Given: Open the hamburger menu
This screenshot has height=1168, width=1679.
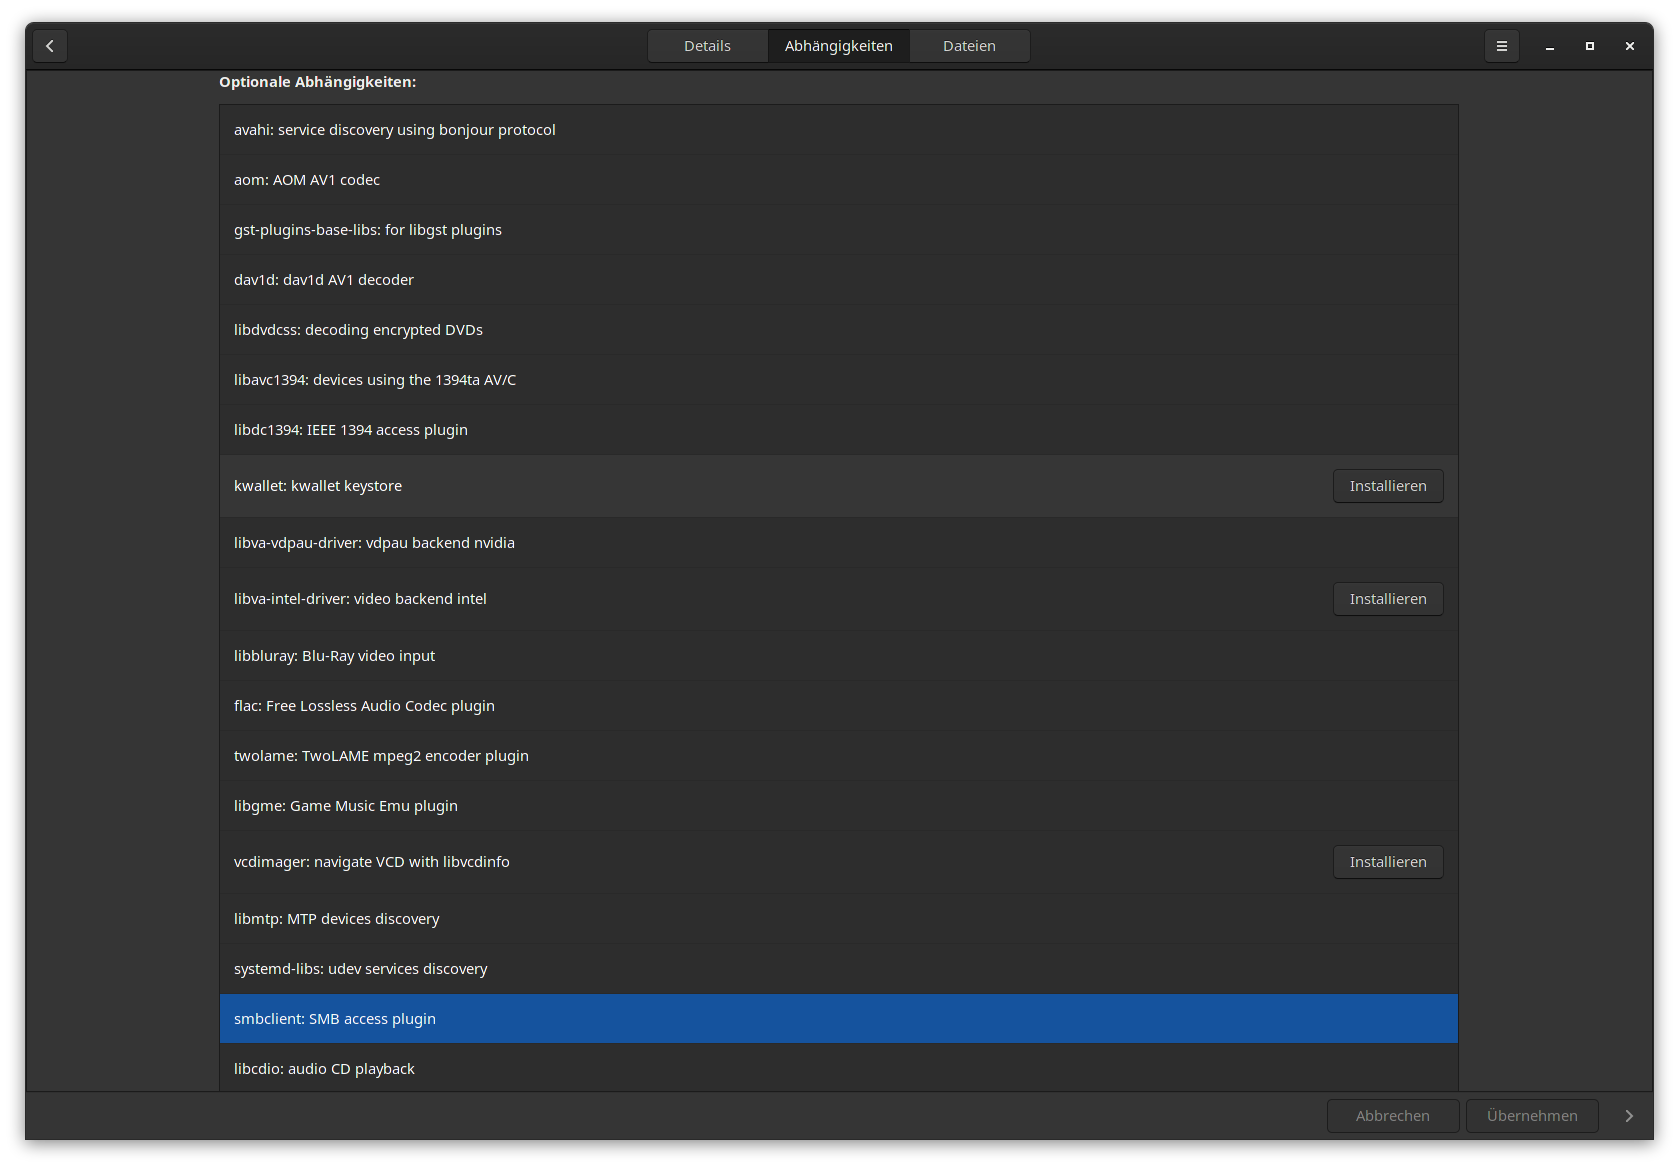Looking at the screenshot, I should [1501, 46].
